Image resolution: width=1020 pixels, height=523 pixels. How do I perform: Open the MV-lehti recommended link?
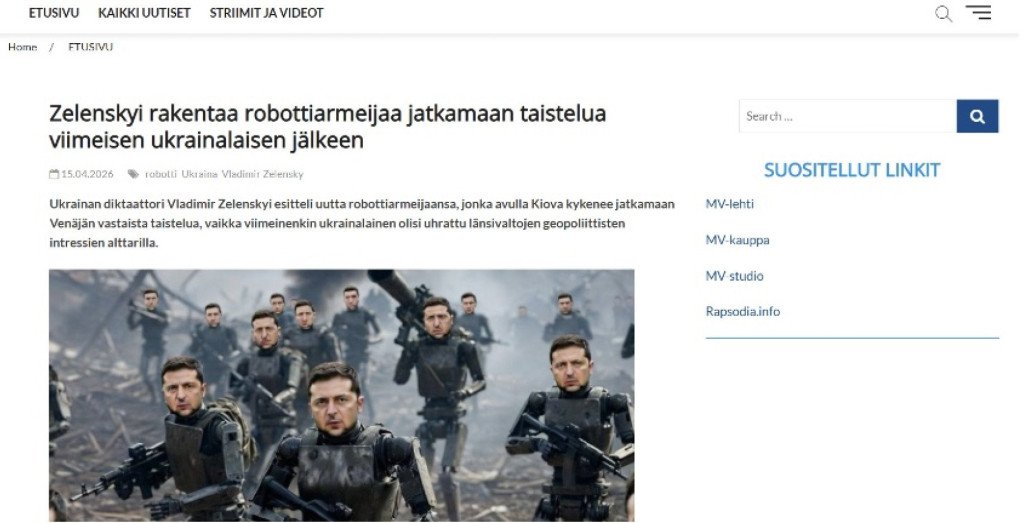[x=730, y=204]
